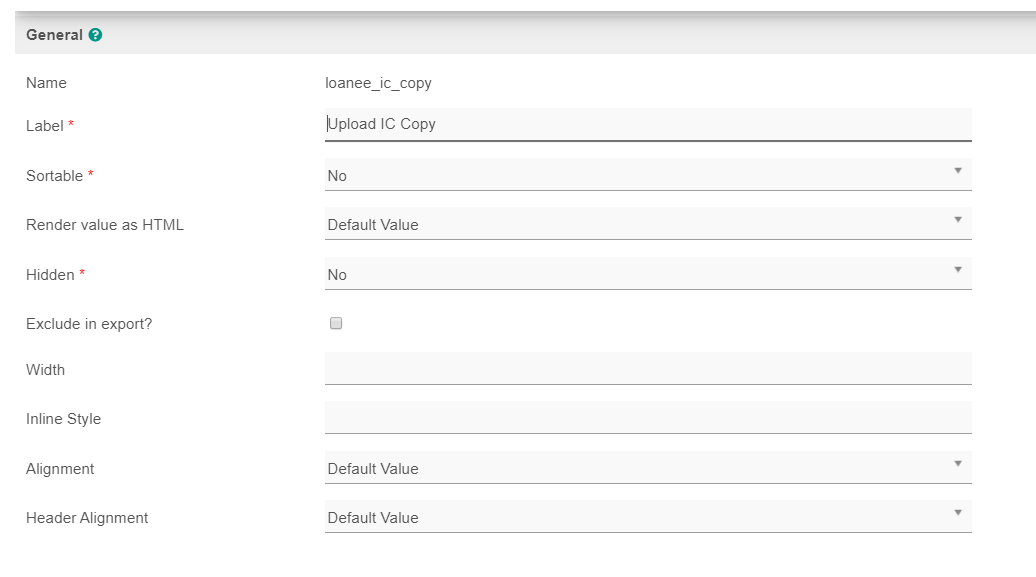1036x577 pixels.
Task: Open the Sortable dropdown
Action: point(647,175)
